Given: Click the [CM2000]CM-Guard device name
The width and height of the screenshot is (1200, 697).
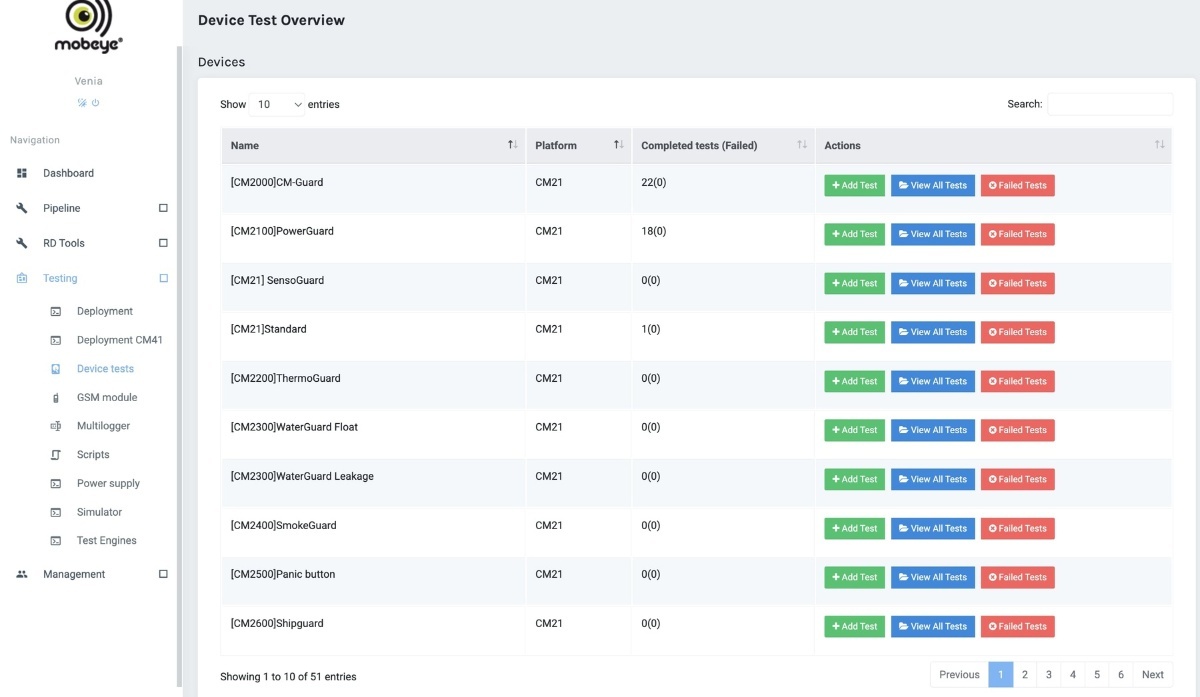Looking at the screenshot, I should coord(277,183).
